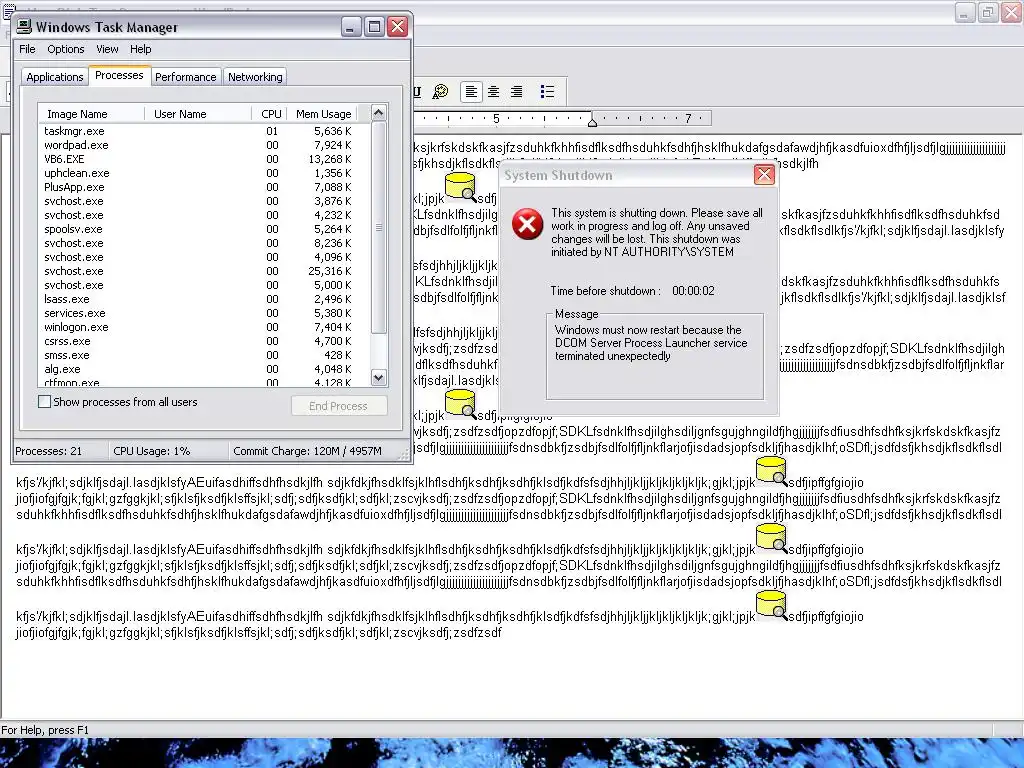Sort processes by Image Name column
The image size is (1024, 768).
pos(91,114)
